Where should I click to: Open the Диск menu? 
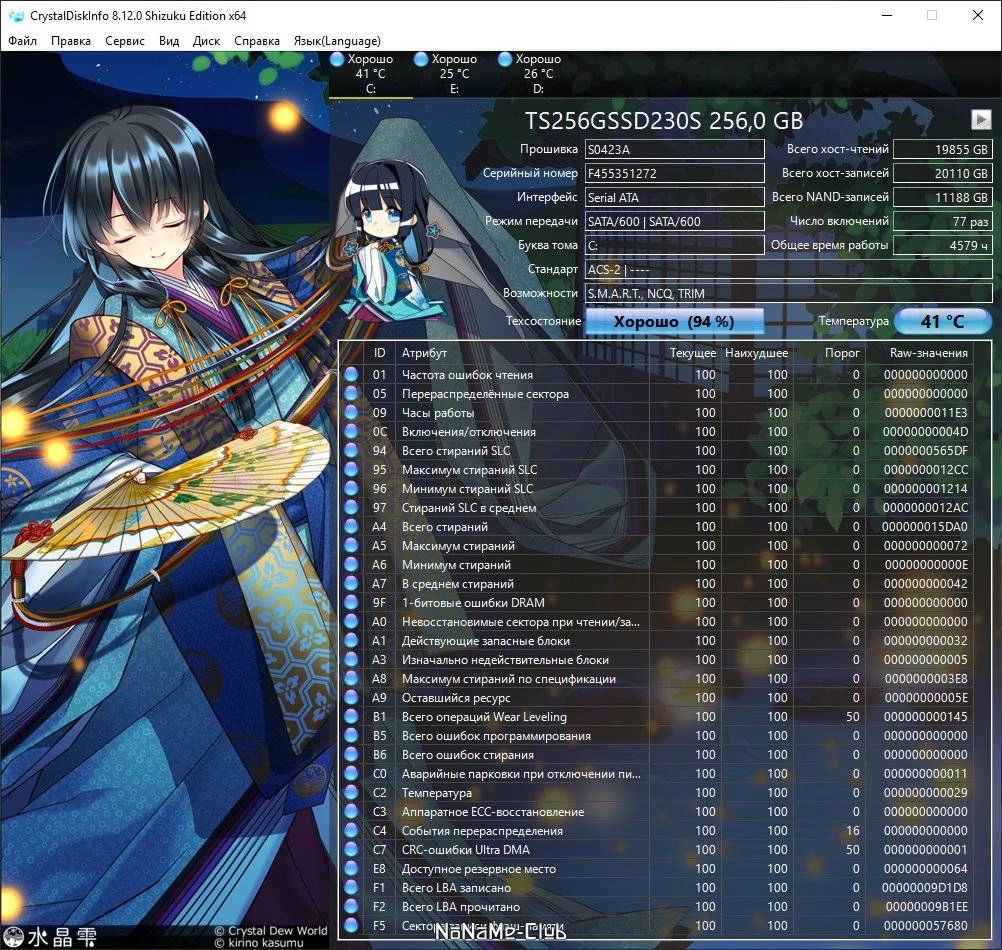click(x=206, y=41)
